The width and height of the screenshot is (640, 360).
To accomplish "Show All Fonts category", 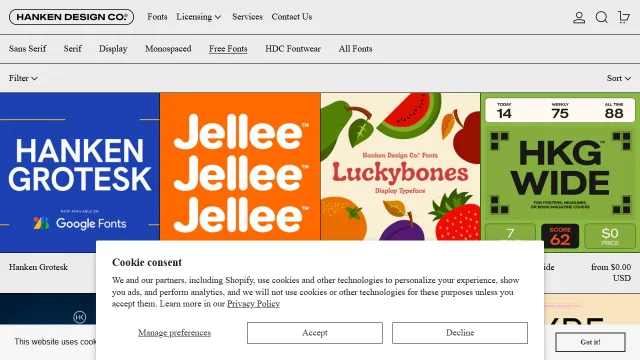I will pos(355,49).
